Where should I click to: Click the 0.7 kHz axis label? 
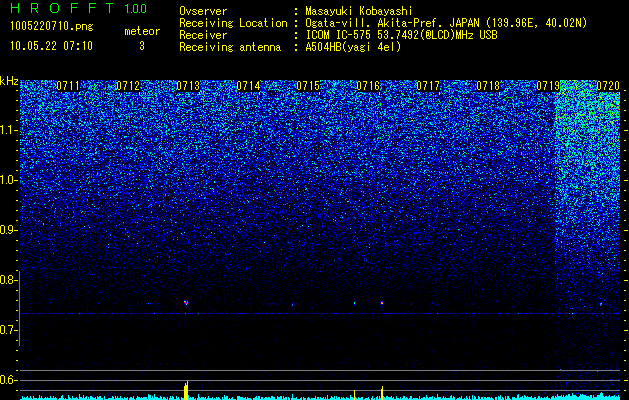tap(8, 330)
